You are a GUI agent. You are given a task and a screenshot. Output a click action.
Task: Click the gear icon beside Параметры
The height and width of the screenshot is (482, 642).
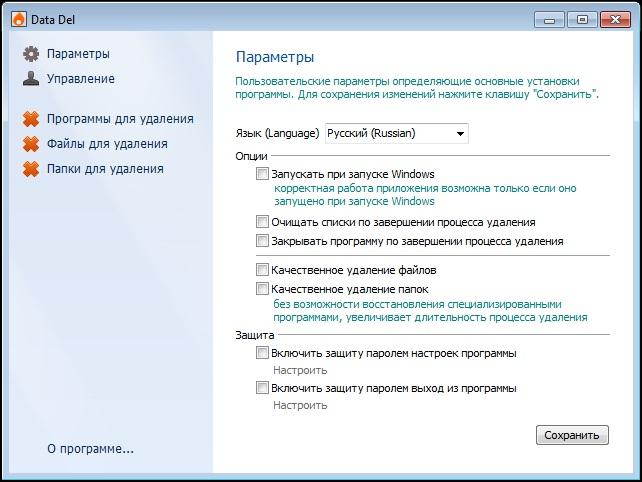(31, 54)
